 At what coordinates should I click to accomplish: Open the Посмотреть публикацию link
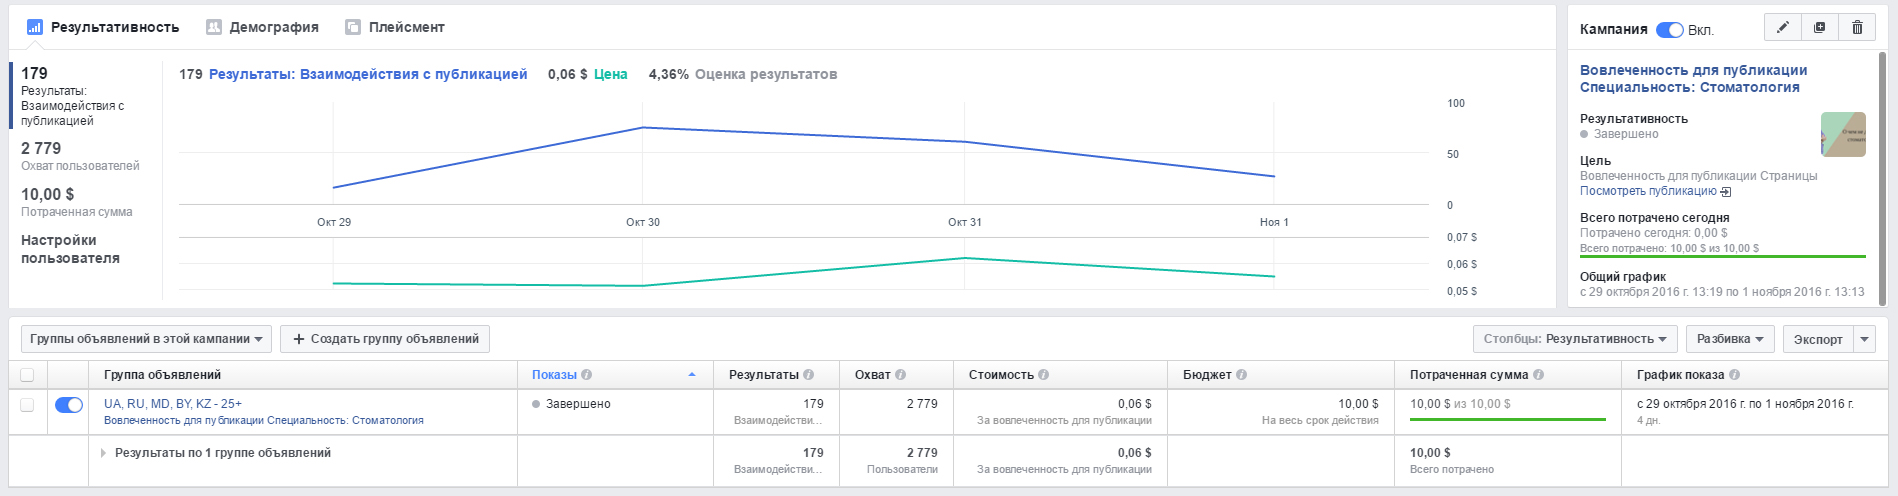click(1648, 191)
